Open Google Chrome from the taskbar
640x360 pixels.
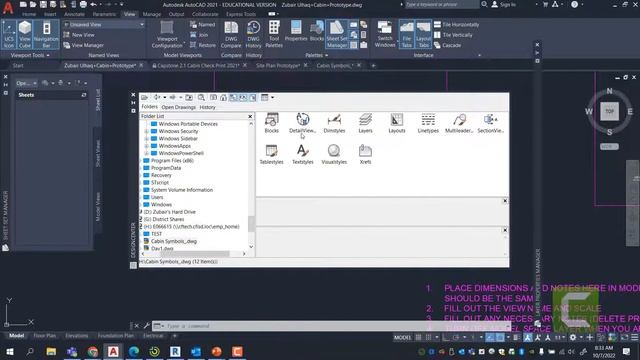(x=93, y=351)
